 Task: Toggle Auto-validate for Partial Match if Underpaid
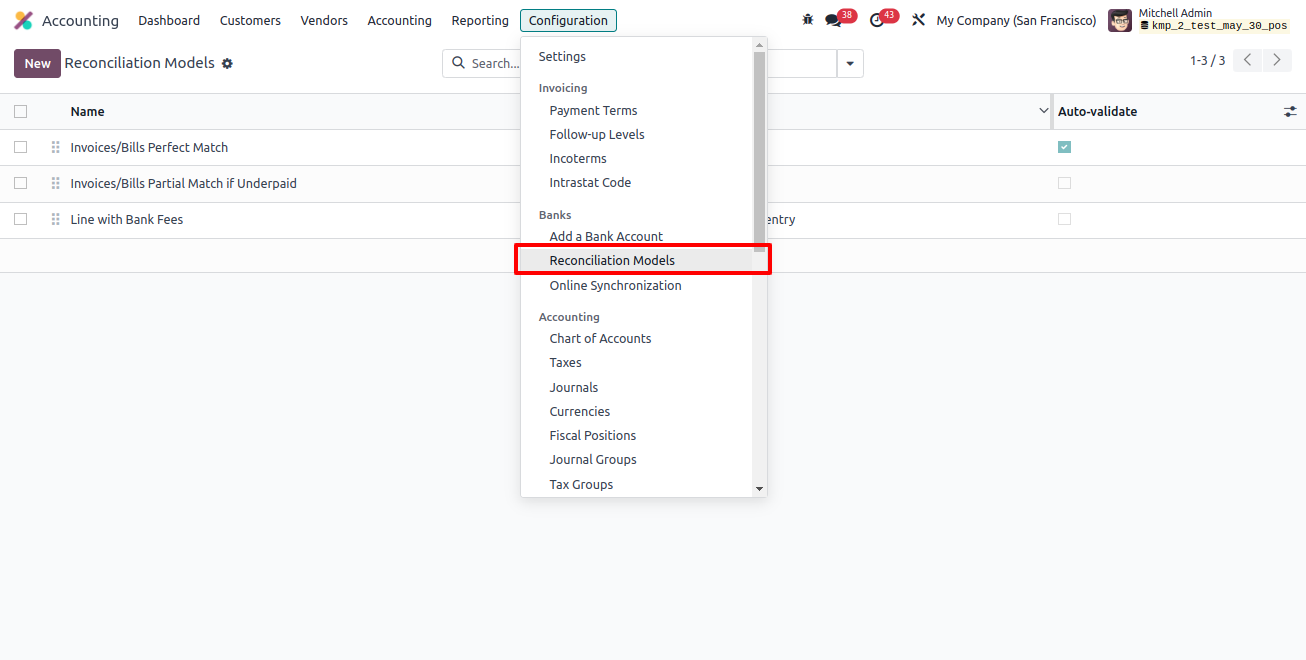click(x=1064, y=183)
